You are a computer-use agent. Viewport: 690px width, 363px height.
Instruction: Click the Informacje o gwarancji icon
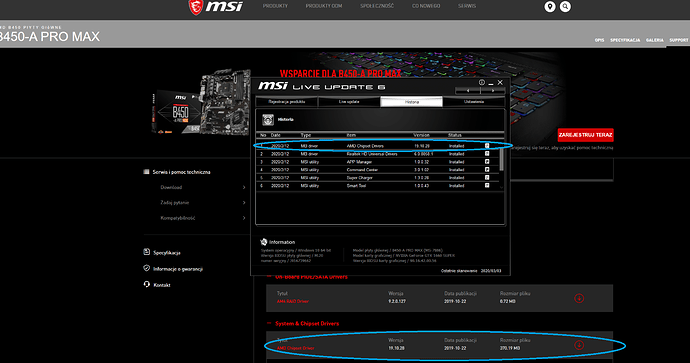coord(147,268)
